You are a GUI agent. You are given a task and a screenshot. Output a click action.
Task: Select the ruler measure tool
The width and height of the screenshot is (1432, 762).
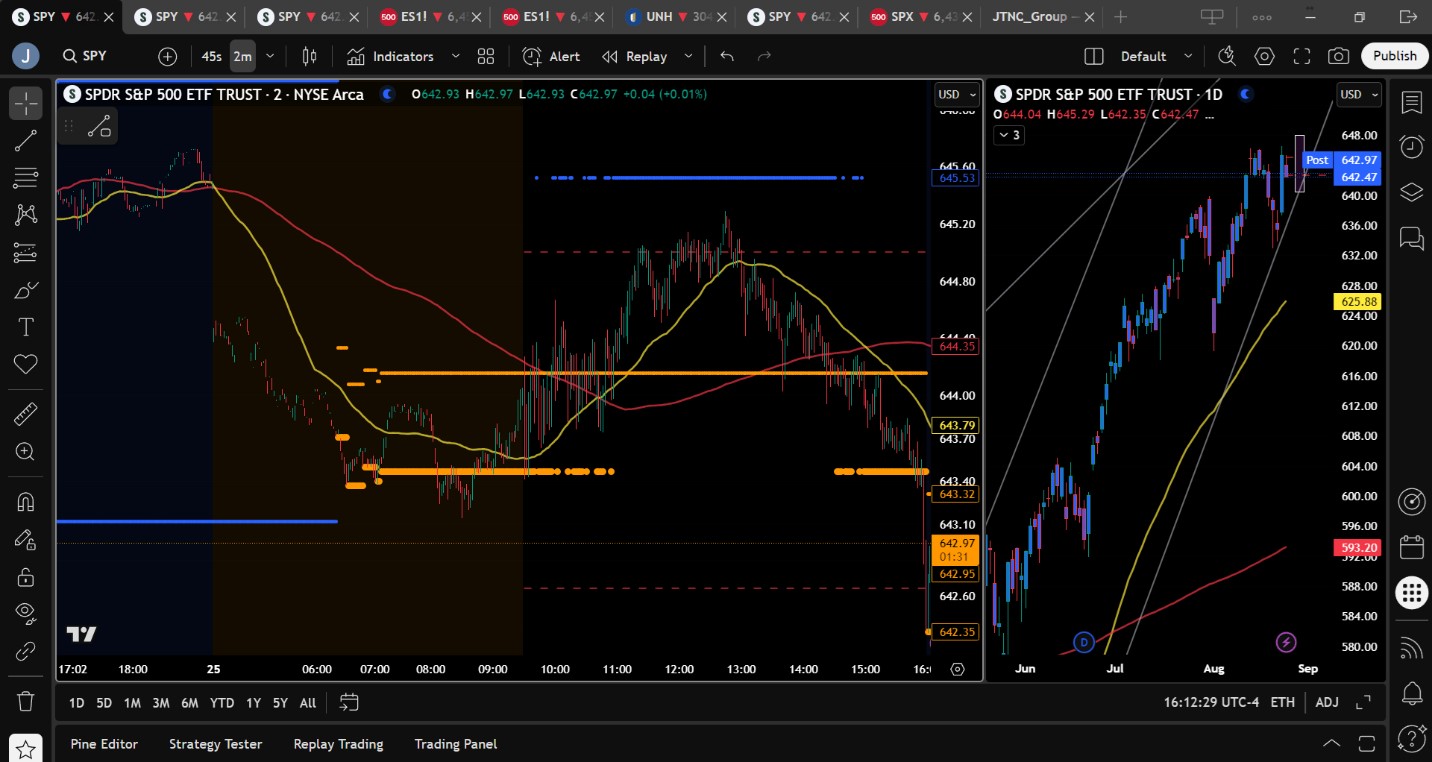(26, 413)
